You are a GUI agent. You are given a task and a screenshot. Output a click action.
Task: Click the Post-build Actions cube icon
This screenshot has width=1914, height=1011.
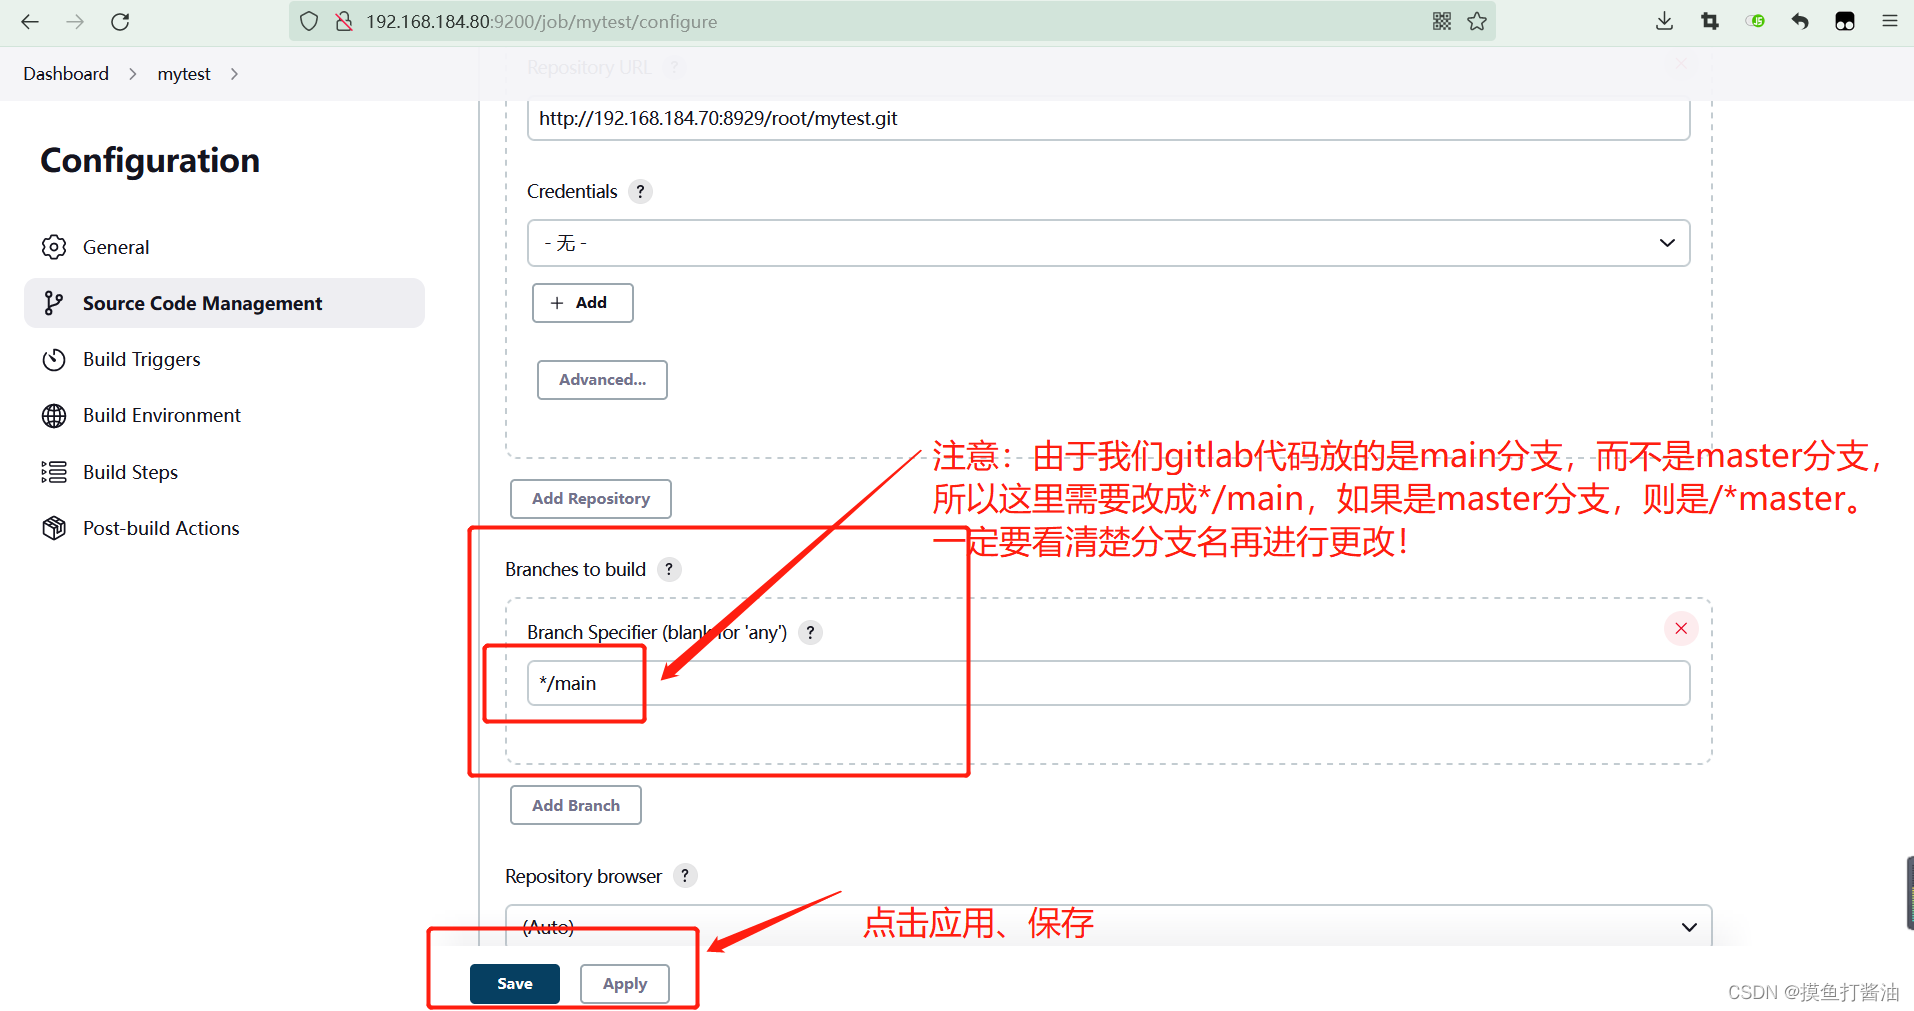(x=54, y=528)
